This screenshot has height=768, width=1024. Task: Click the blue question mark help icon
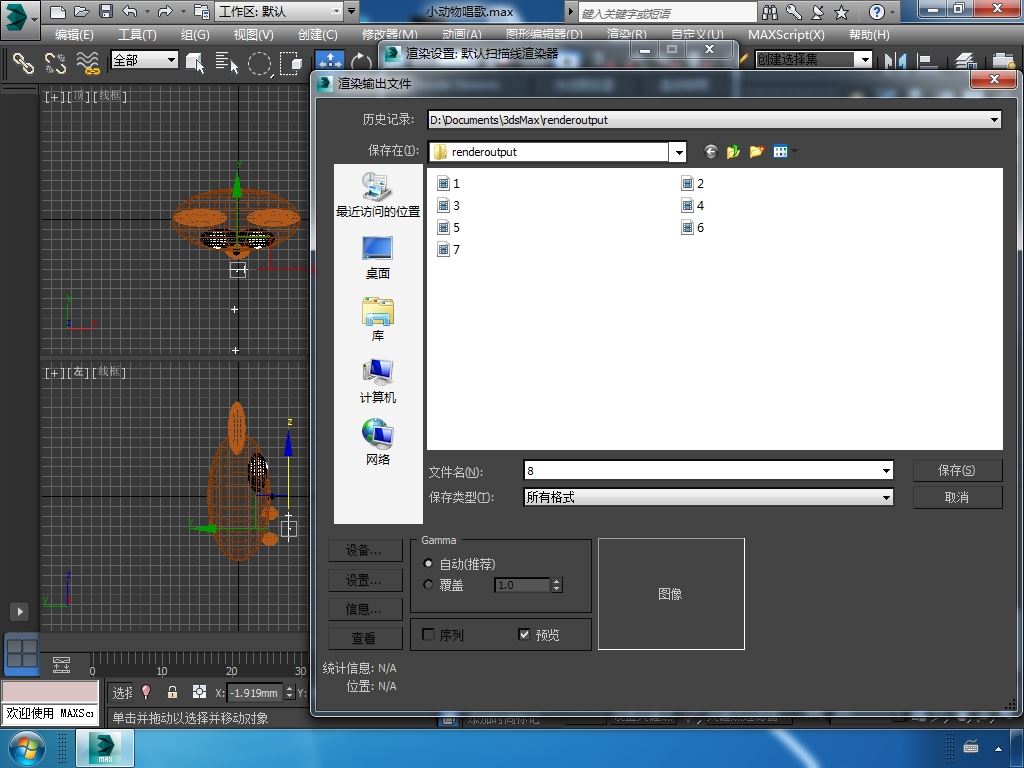[x=877, y=12]
